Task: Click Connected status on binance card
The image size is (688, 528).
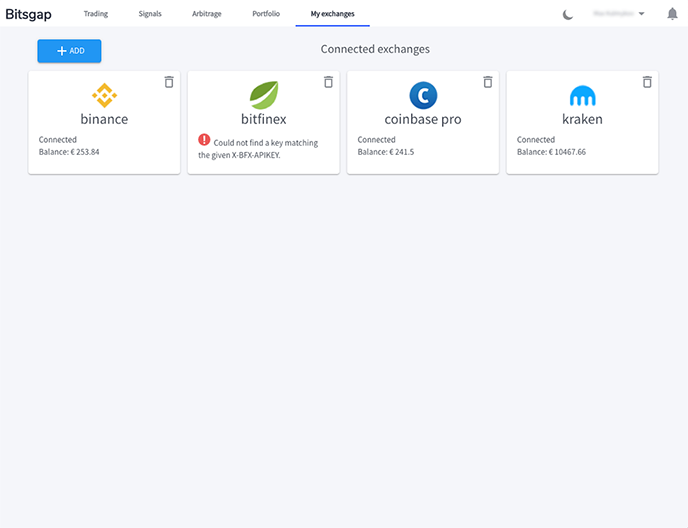Action: (57, 140)
